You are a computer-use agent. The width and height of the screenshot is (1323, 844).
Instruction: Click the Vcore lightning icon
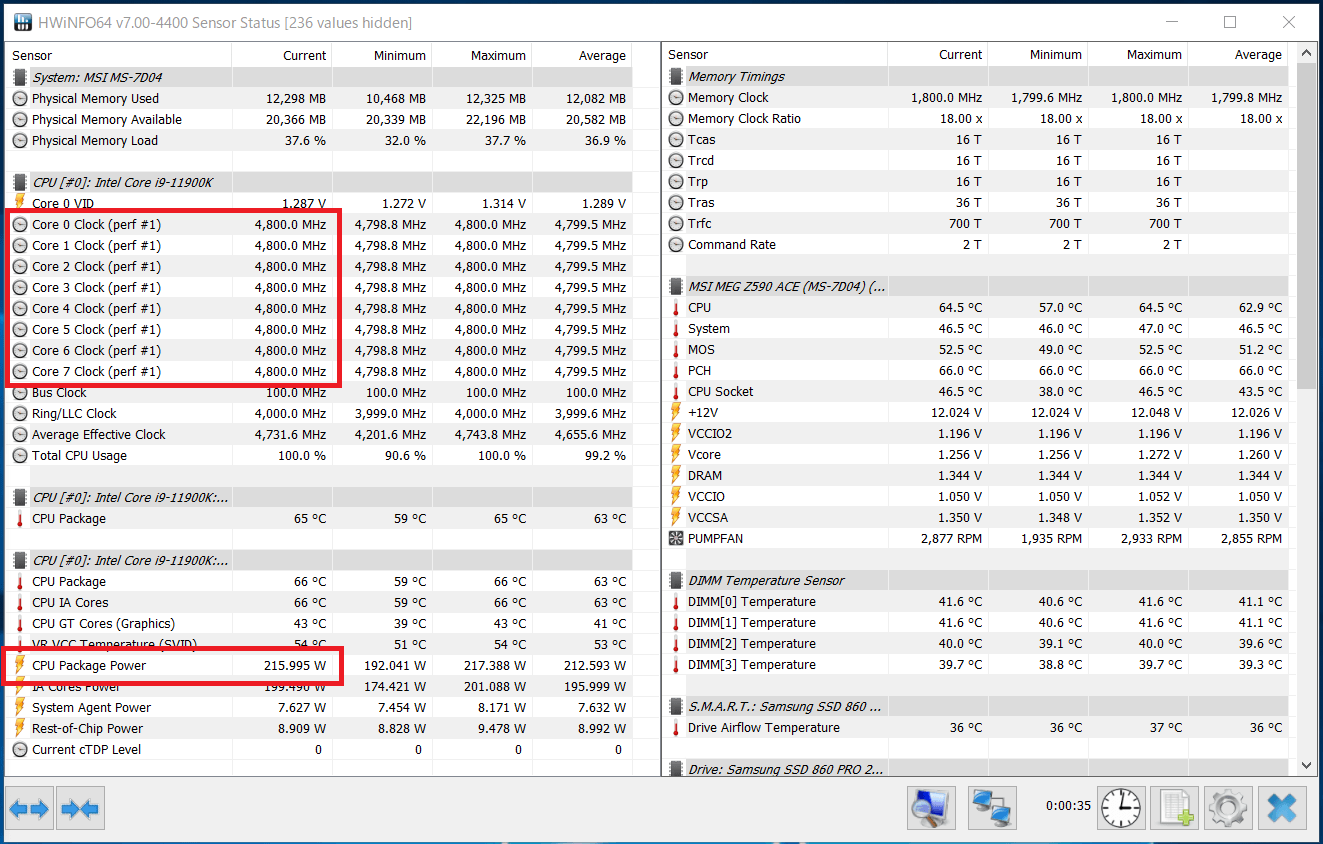tap(676, 454)
